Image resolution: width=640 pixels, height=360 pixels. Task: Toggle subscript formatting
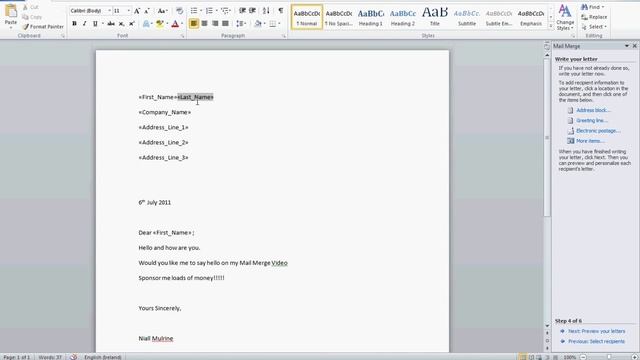click(x=121, y=24)
